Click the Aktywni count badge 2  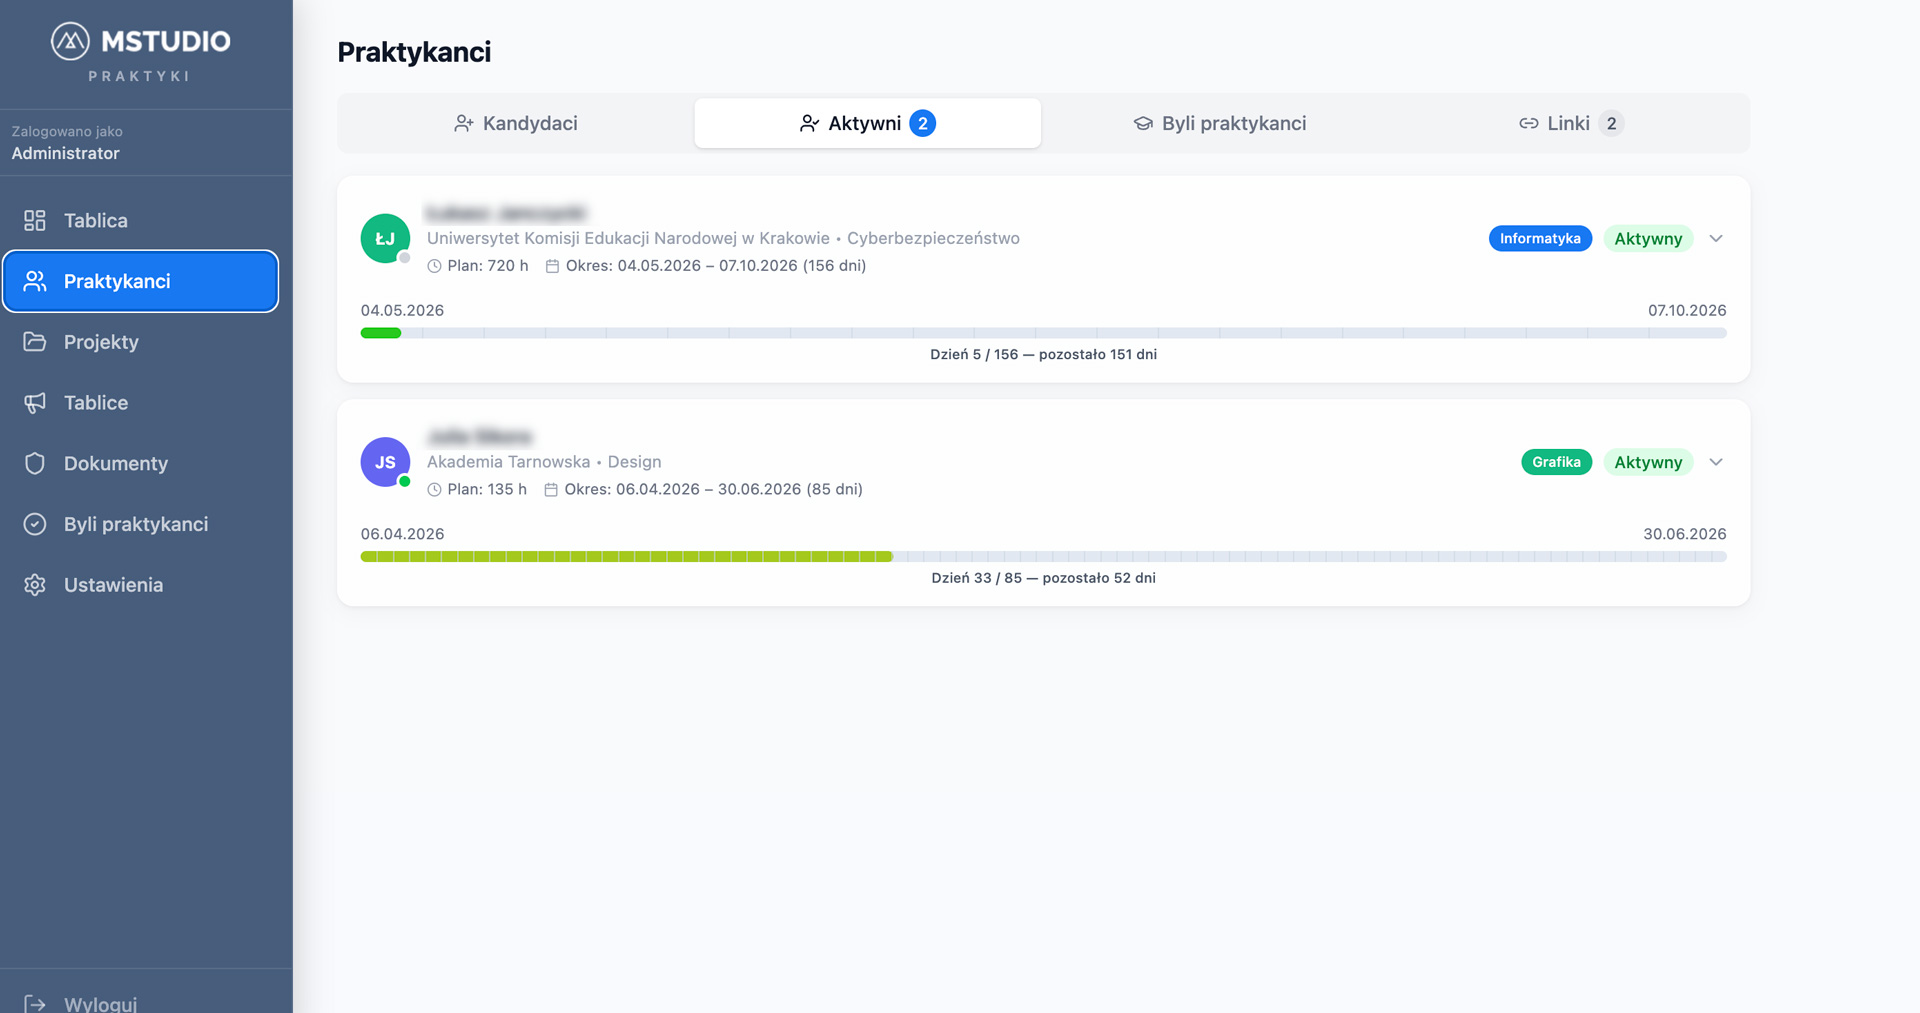pos(923,123)
